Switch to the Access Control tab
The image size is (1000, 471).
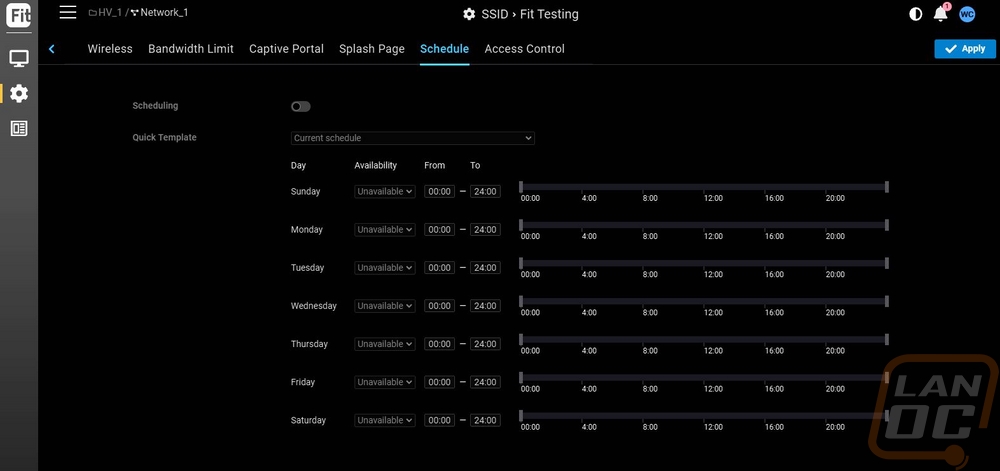(x=524, y=49)
